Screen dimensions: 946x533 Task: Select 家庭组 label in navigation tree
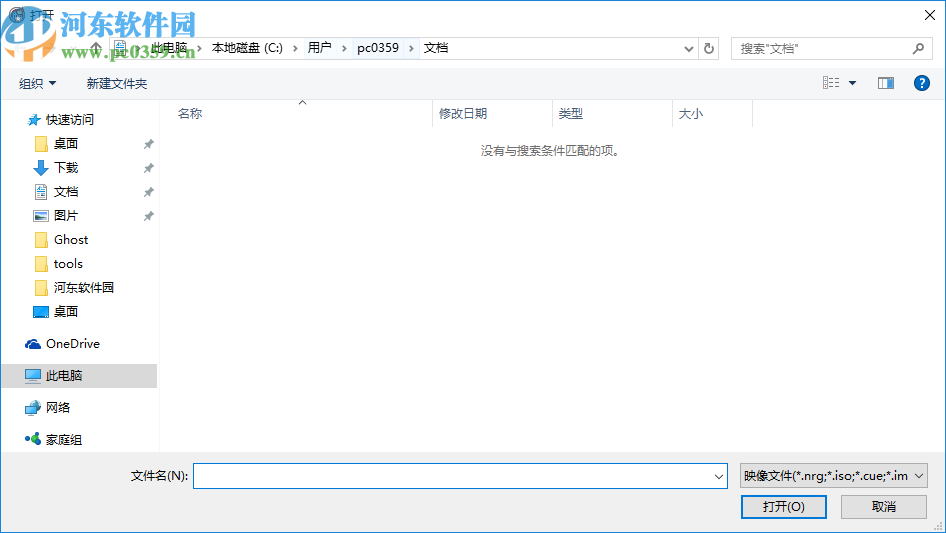point(64,439)
